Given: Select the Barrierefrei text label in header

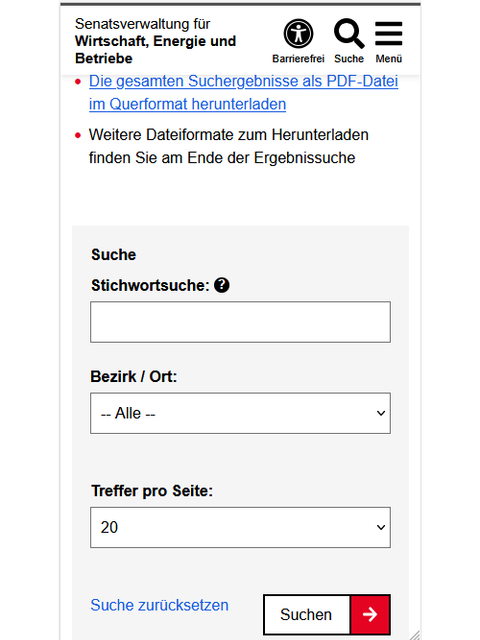Looking at the screenshot, I should click(x=298, y=59).
